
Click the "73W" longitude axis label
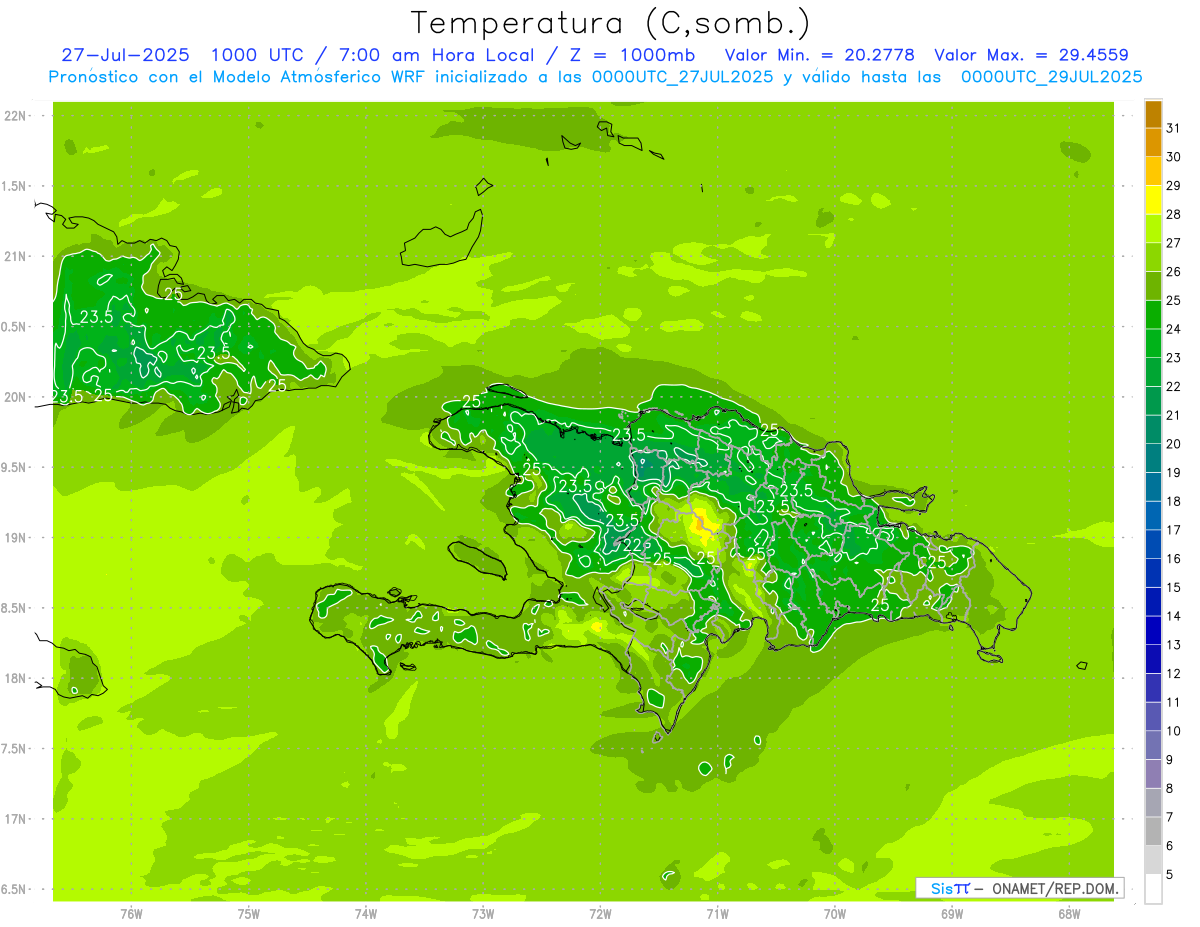(483, 914)
